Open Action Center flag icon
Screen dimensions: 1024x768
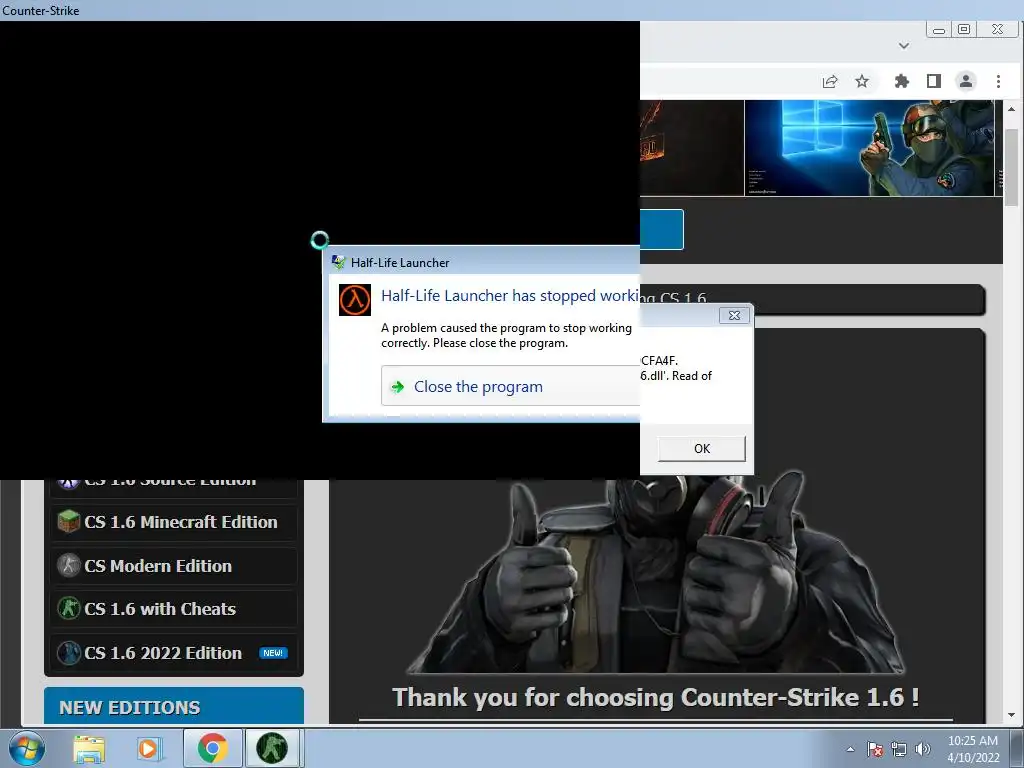pyautogui.click(x=875, y=749)
